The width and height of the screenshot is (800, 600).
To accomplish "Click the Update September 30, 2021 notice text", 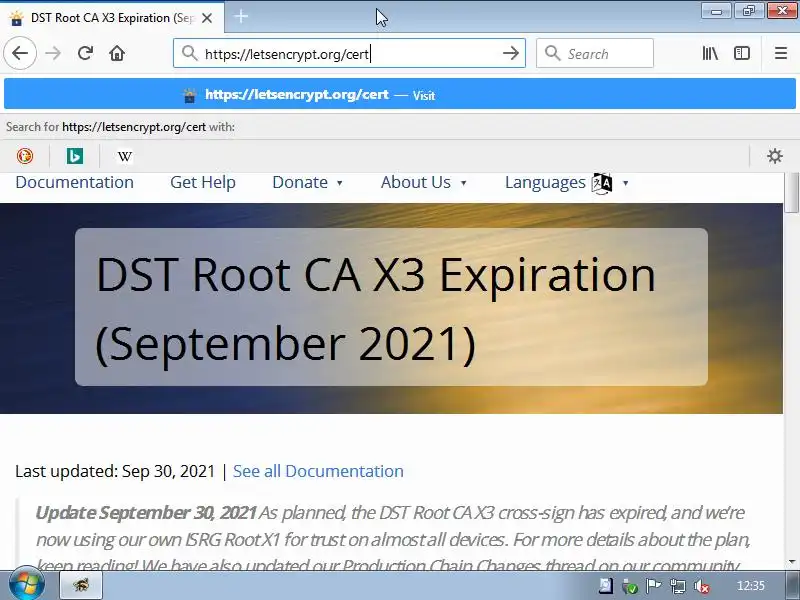I will (x=146, y=512).
